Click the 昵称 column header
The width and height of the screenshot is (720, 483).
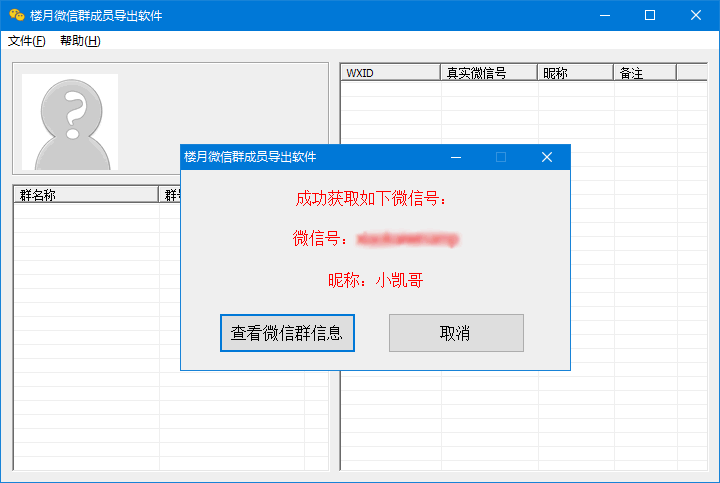tap(575, 73)
